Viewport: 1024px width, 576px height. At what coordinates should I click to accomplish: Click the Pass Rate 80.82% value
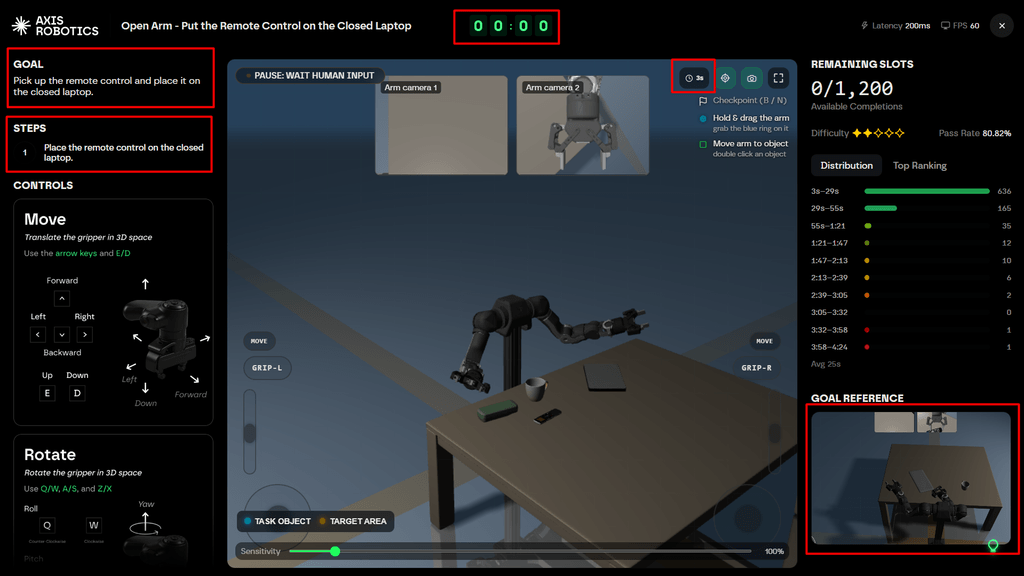[x=997, y=133]
